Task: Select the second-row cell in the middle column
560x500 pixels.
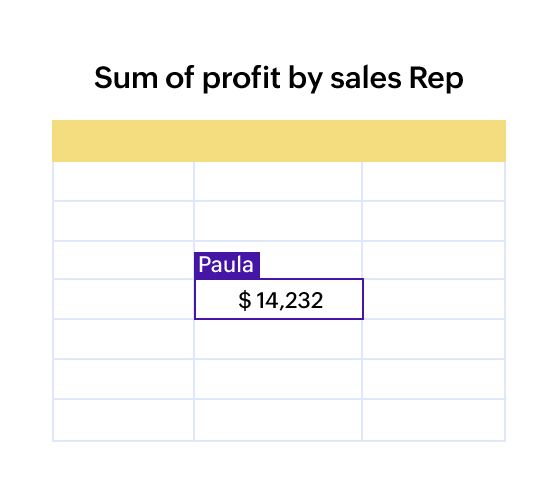Action: click(x=278, y=221)
